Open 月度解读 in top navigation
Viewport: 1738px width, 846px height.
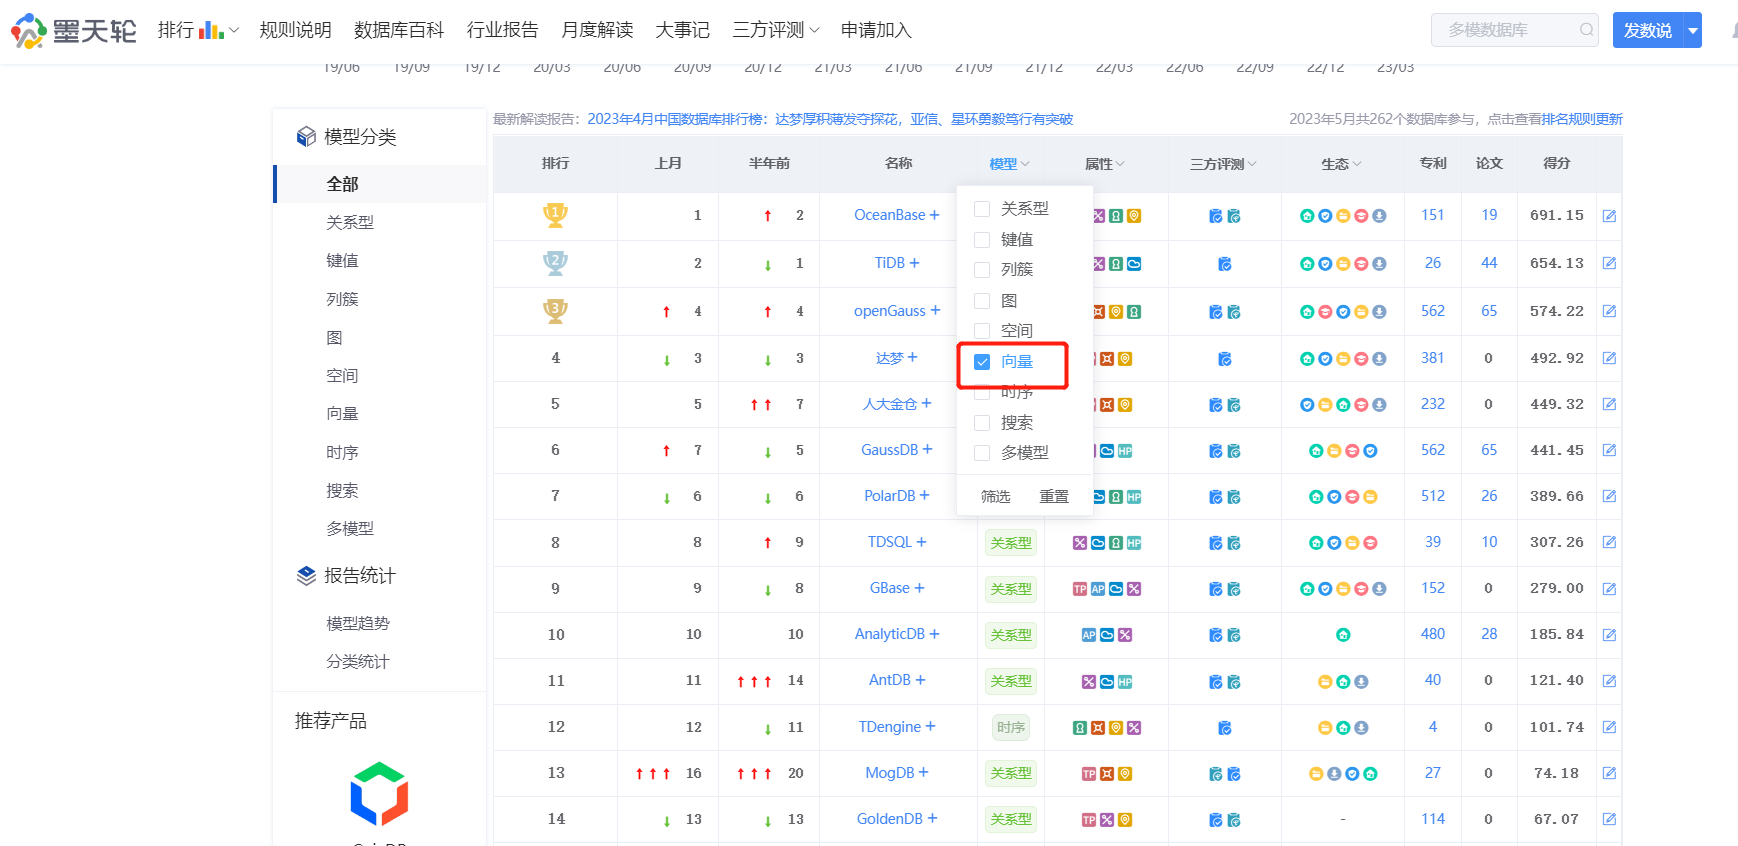point(597,30)
